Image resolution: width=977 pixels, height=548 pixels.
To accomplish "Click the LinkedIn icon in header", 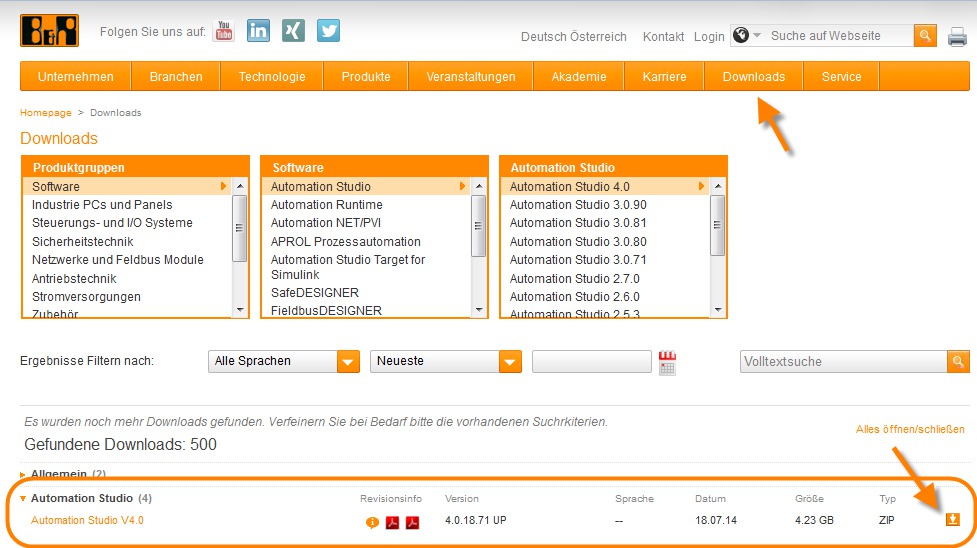I will click(258, 31).
